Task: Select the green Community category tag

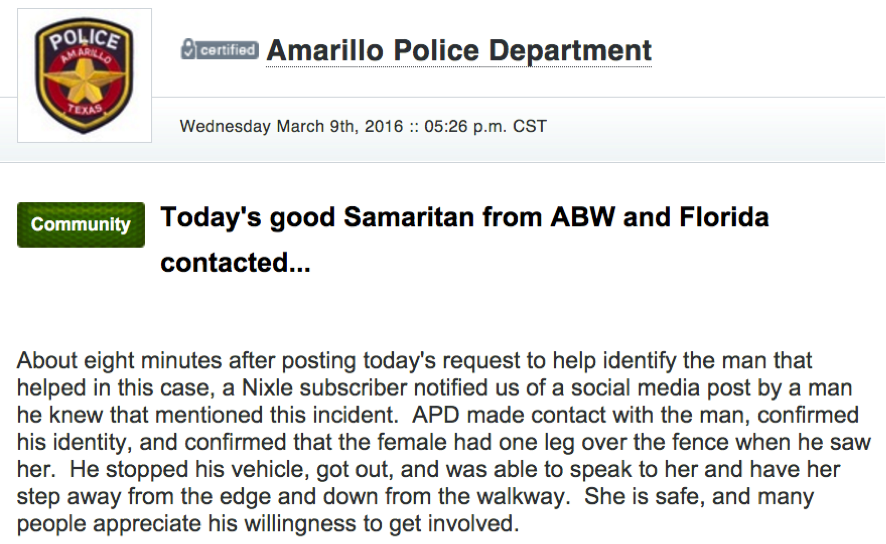Action: pyautogui.click(x=81, y=224)
